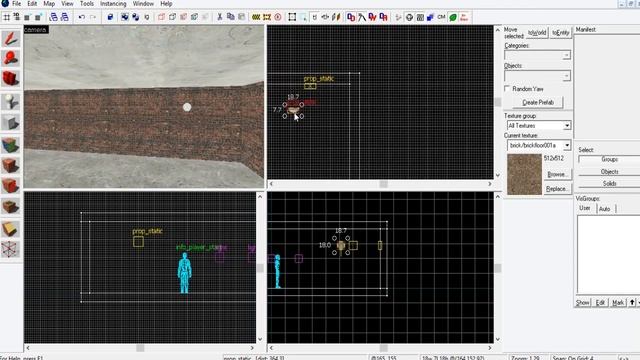
Task: Open the Map menu
Action: click(x=49, y=4)
